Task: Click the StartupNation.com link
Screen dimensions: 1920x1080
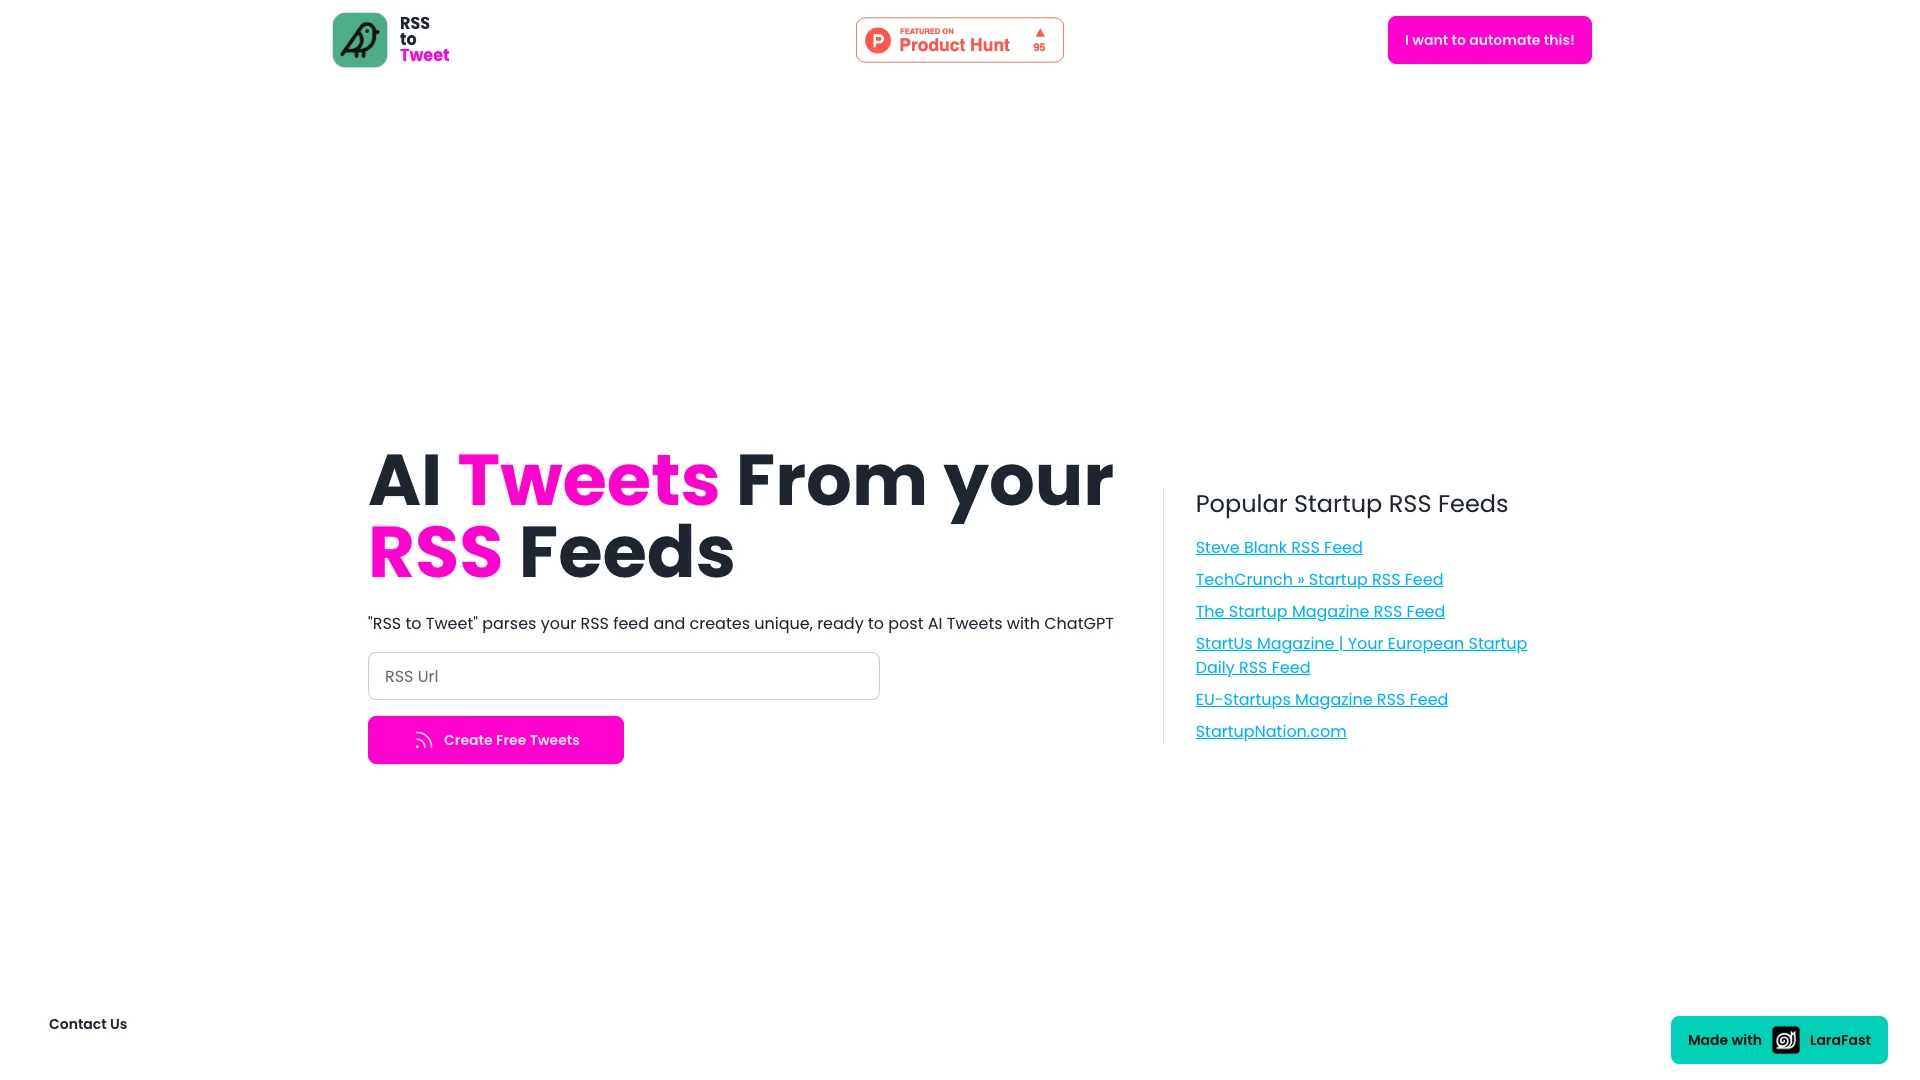Action: pos(1270,731)
